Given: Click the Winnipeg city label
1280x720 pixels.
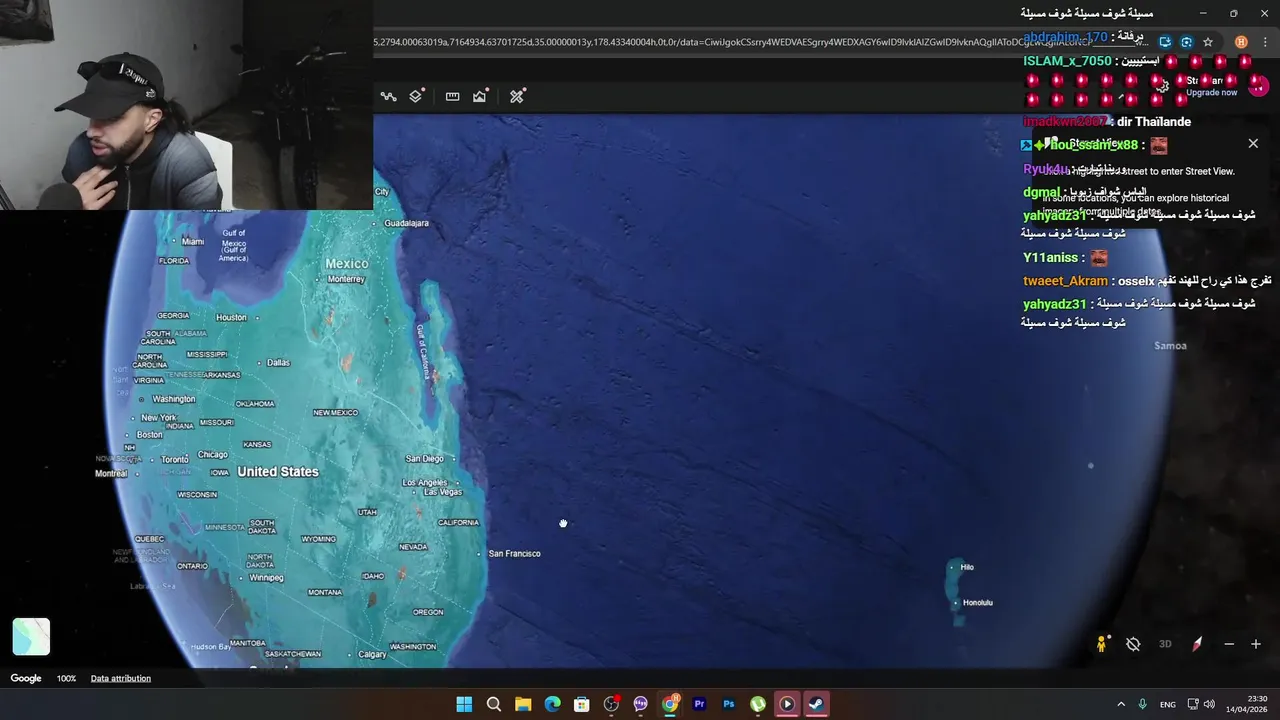Looking at the screenshot, I should click(267, 578).
